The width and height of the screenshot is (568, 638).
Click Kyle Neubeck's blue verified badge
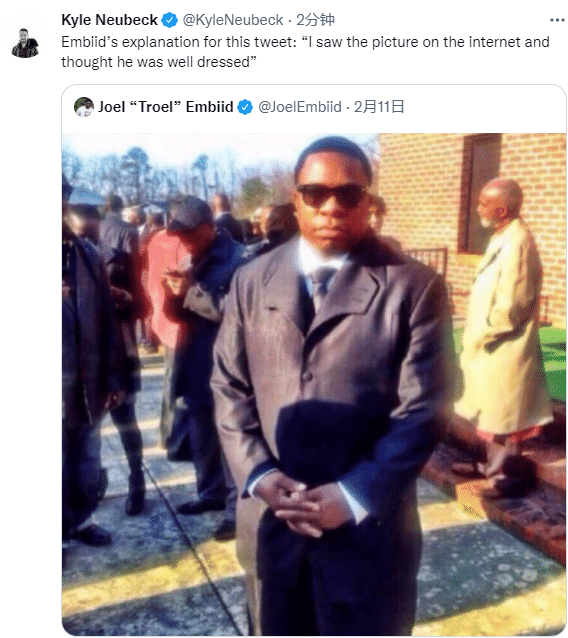click(170, 20)
